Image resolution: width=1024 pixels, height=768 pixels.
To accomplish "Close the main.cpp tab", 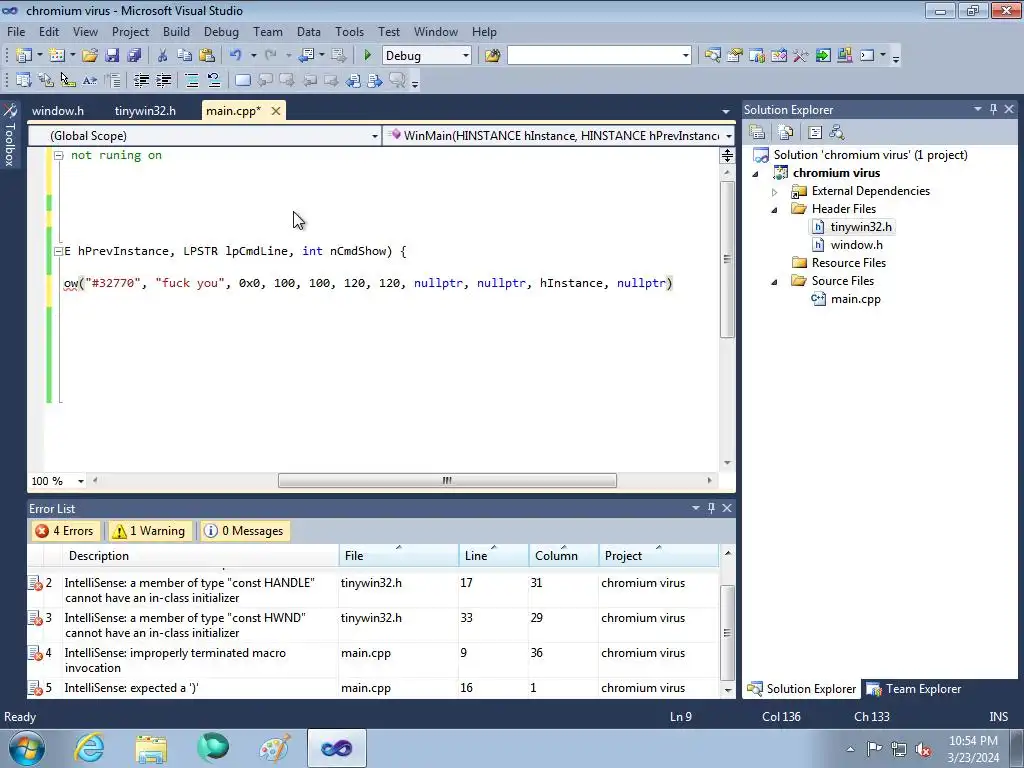I will (x=276, y=111).
